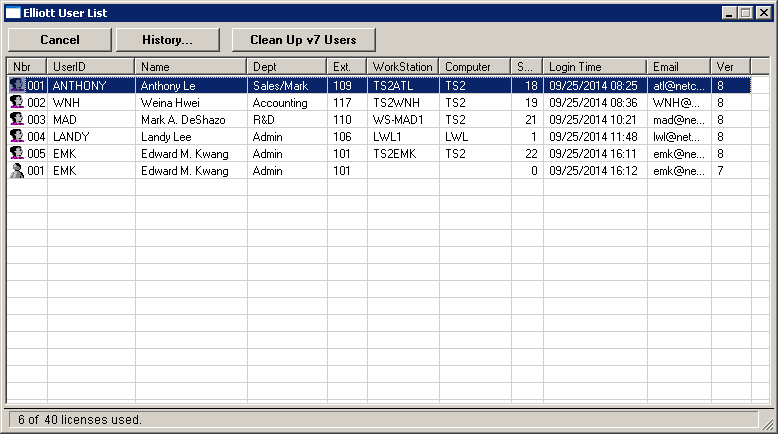Sort by Login Time column header

pyautogui.click(x=594, y=66)
